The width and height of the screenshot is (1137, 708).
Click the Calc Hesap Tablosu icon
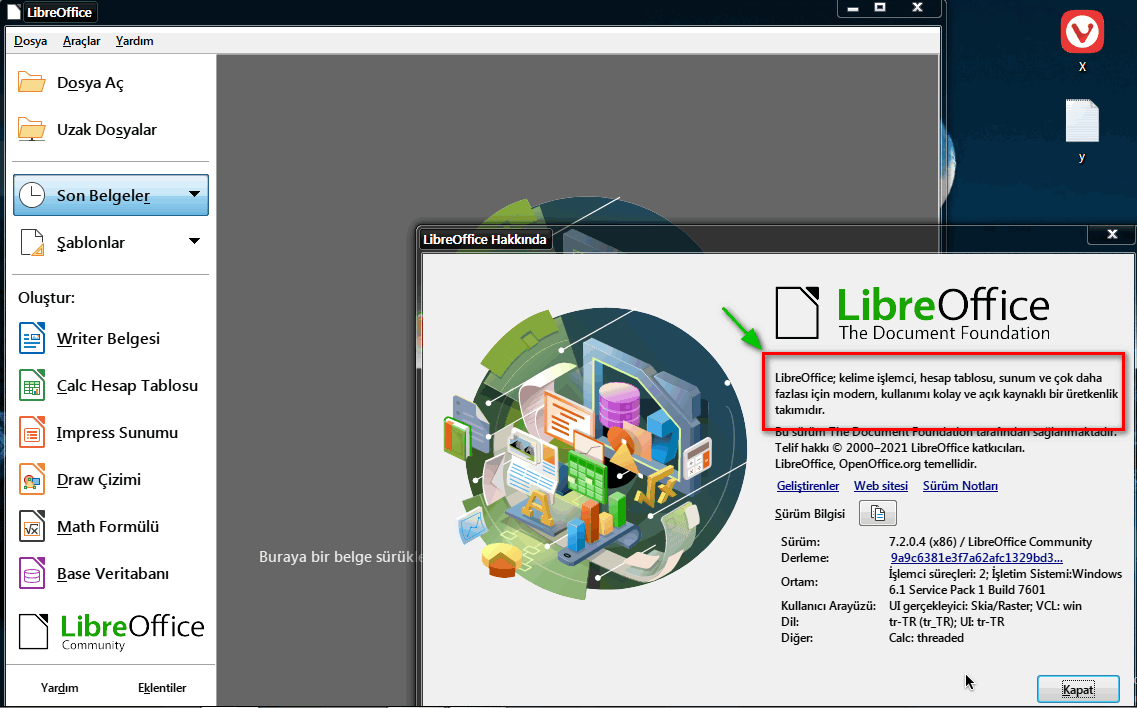32,386
